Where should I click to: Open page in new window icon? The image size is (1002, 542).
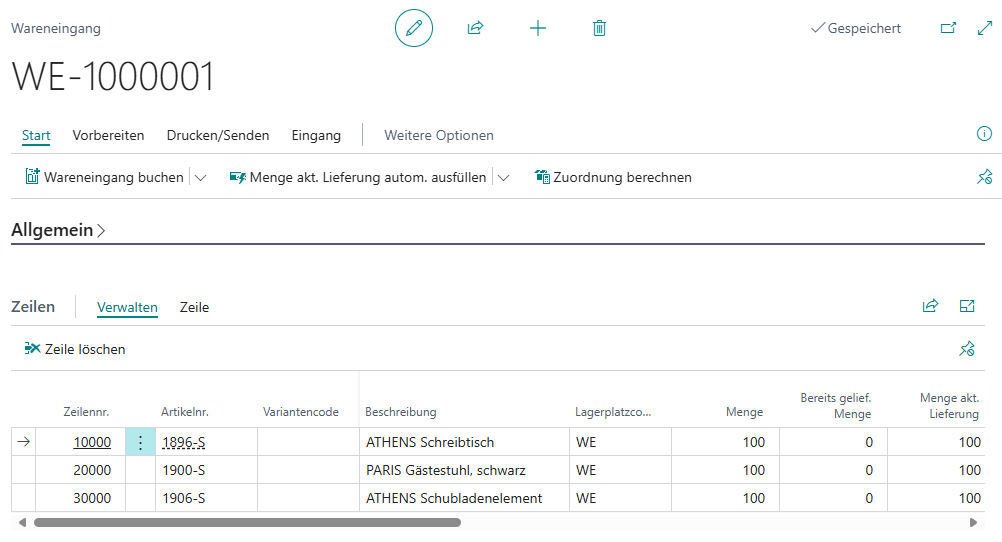pyautogui.click(x=948, y=28)
